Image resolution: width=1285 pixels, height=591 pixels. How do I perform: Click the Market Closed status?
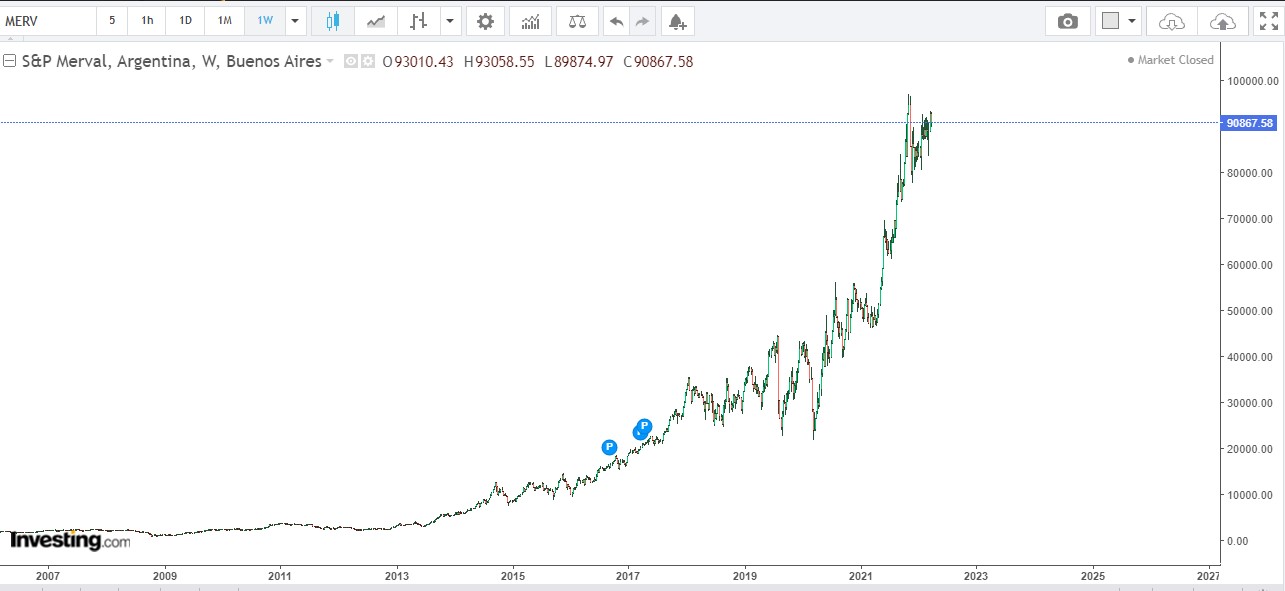[1170, 60]
